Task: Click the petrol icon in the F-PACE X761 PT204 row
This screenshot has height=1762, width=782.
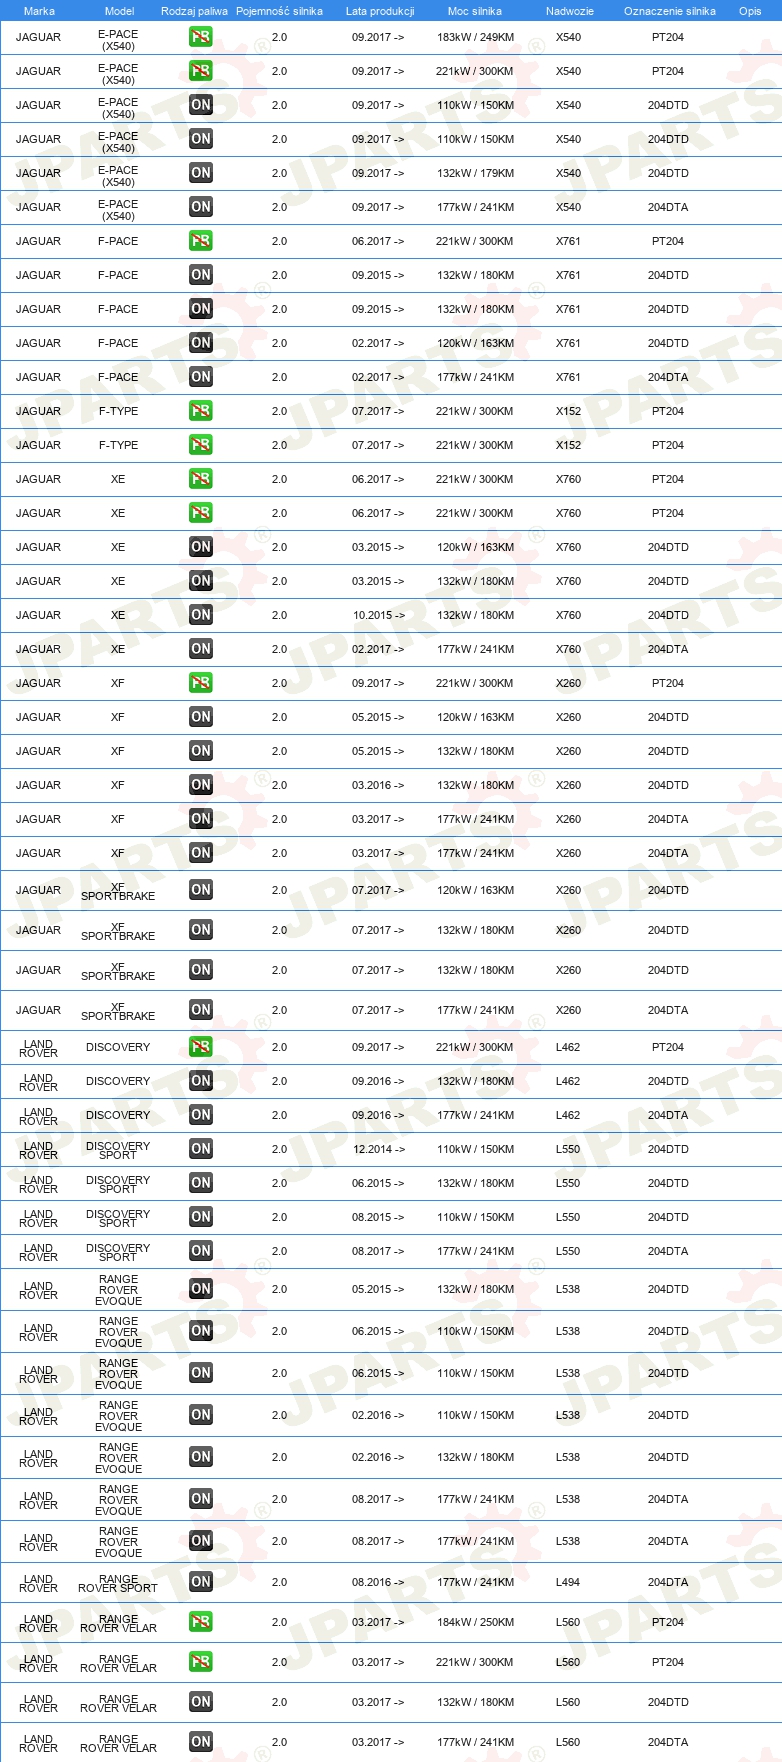Action: (x=201, y=241)
